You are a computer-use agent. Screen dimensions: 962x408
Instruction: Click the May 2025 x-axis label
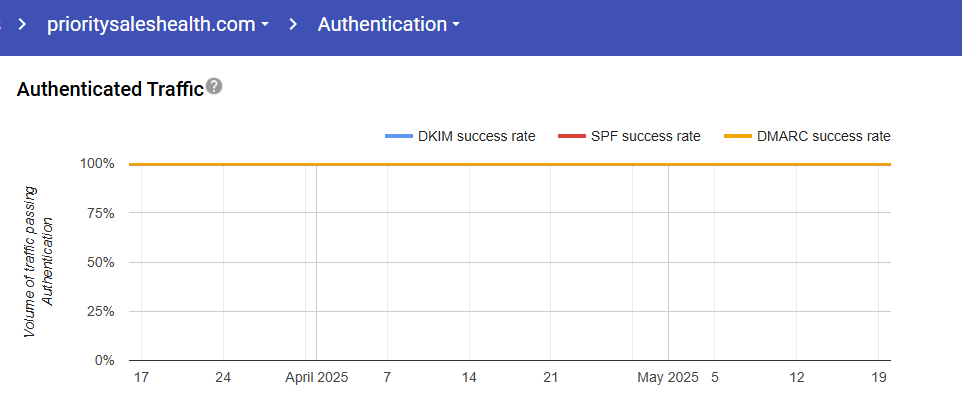667,378
